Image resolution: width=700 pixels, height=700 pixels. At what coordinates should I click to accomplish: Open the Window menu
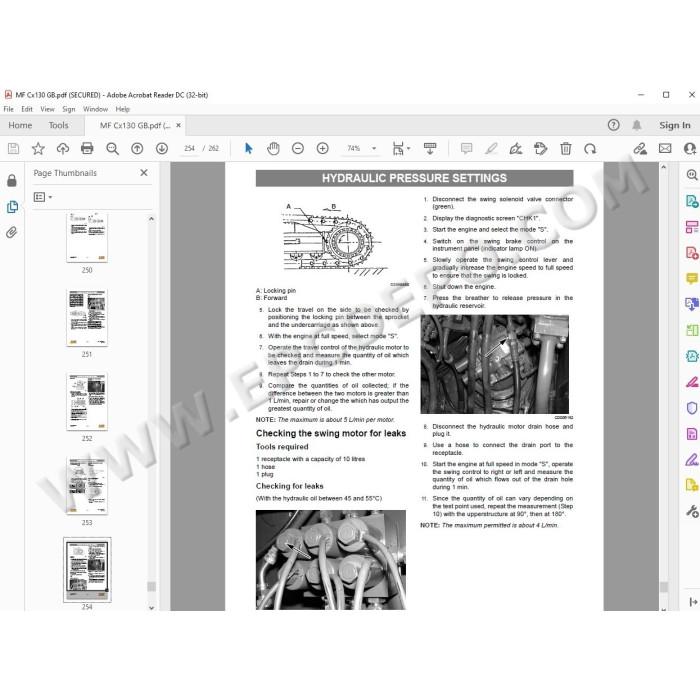pos(96,109)
